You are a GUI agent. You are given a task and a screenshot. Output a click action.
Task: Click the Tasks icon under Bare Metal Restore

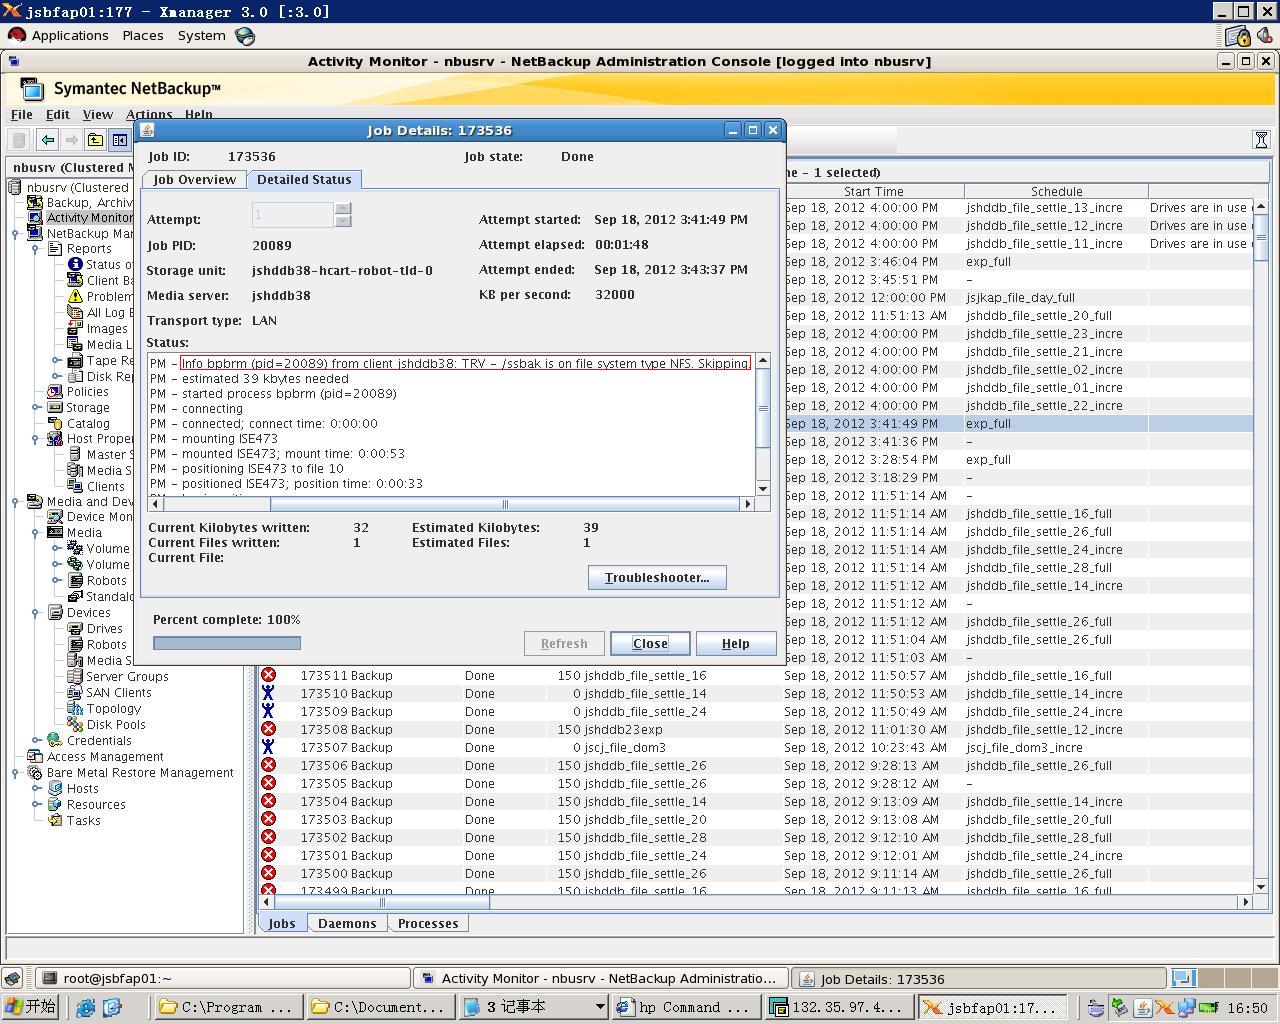55,820
